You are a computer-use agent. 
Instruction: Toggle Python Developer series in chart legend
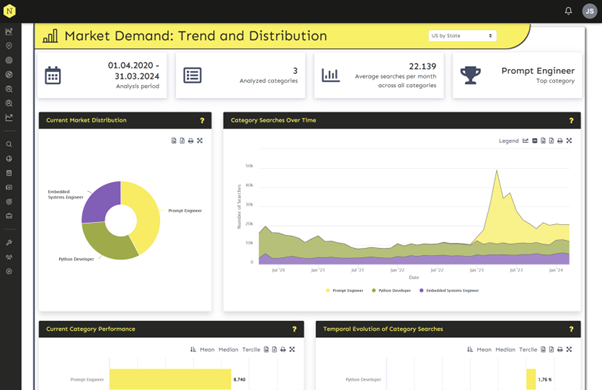pyautogui.click(x=391, y=291)
